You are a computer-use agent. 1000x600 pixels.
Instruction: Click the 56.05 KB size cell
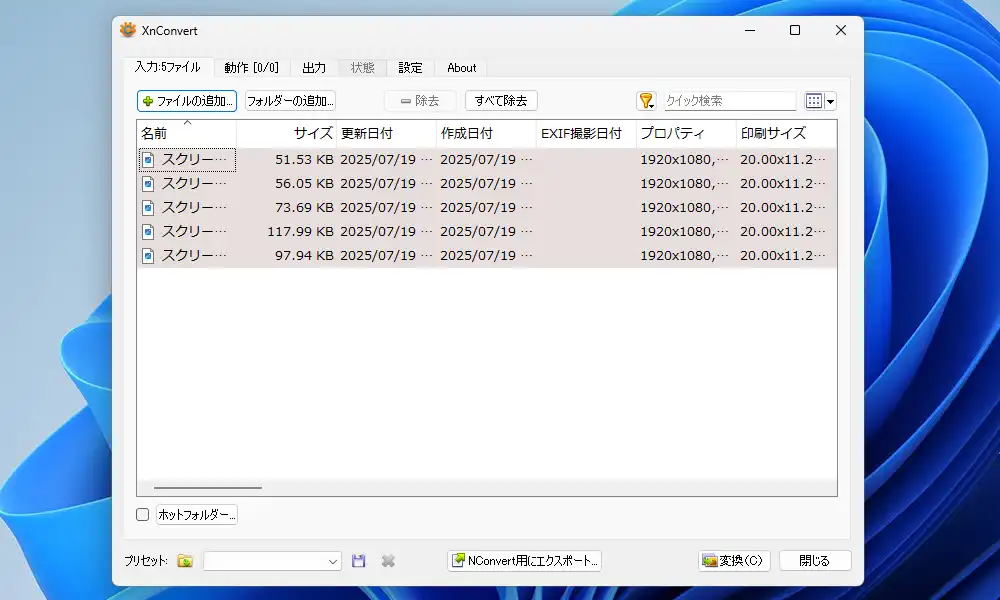coord(304,184)
